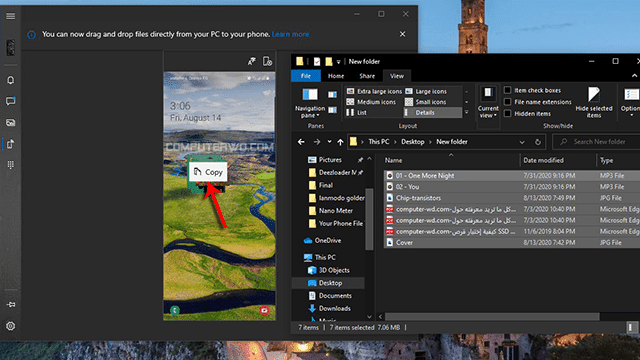Image resolution: width=640 pixels, height=360 pixels.
Task: Select 3D Objects in navigation tree
Action: [x=334, y=270]
